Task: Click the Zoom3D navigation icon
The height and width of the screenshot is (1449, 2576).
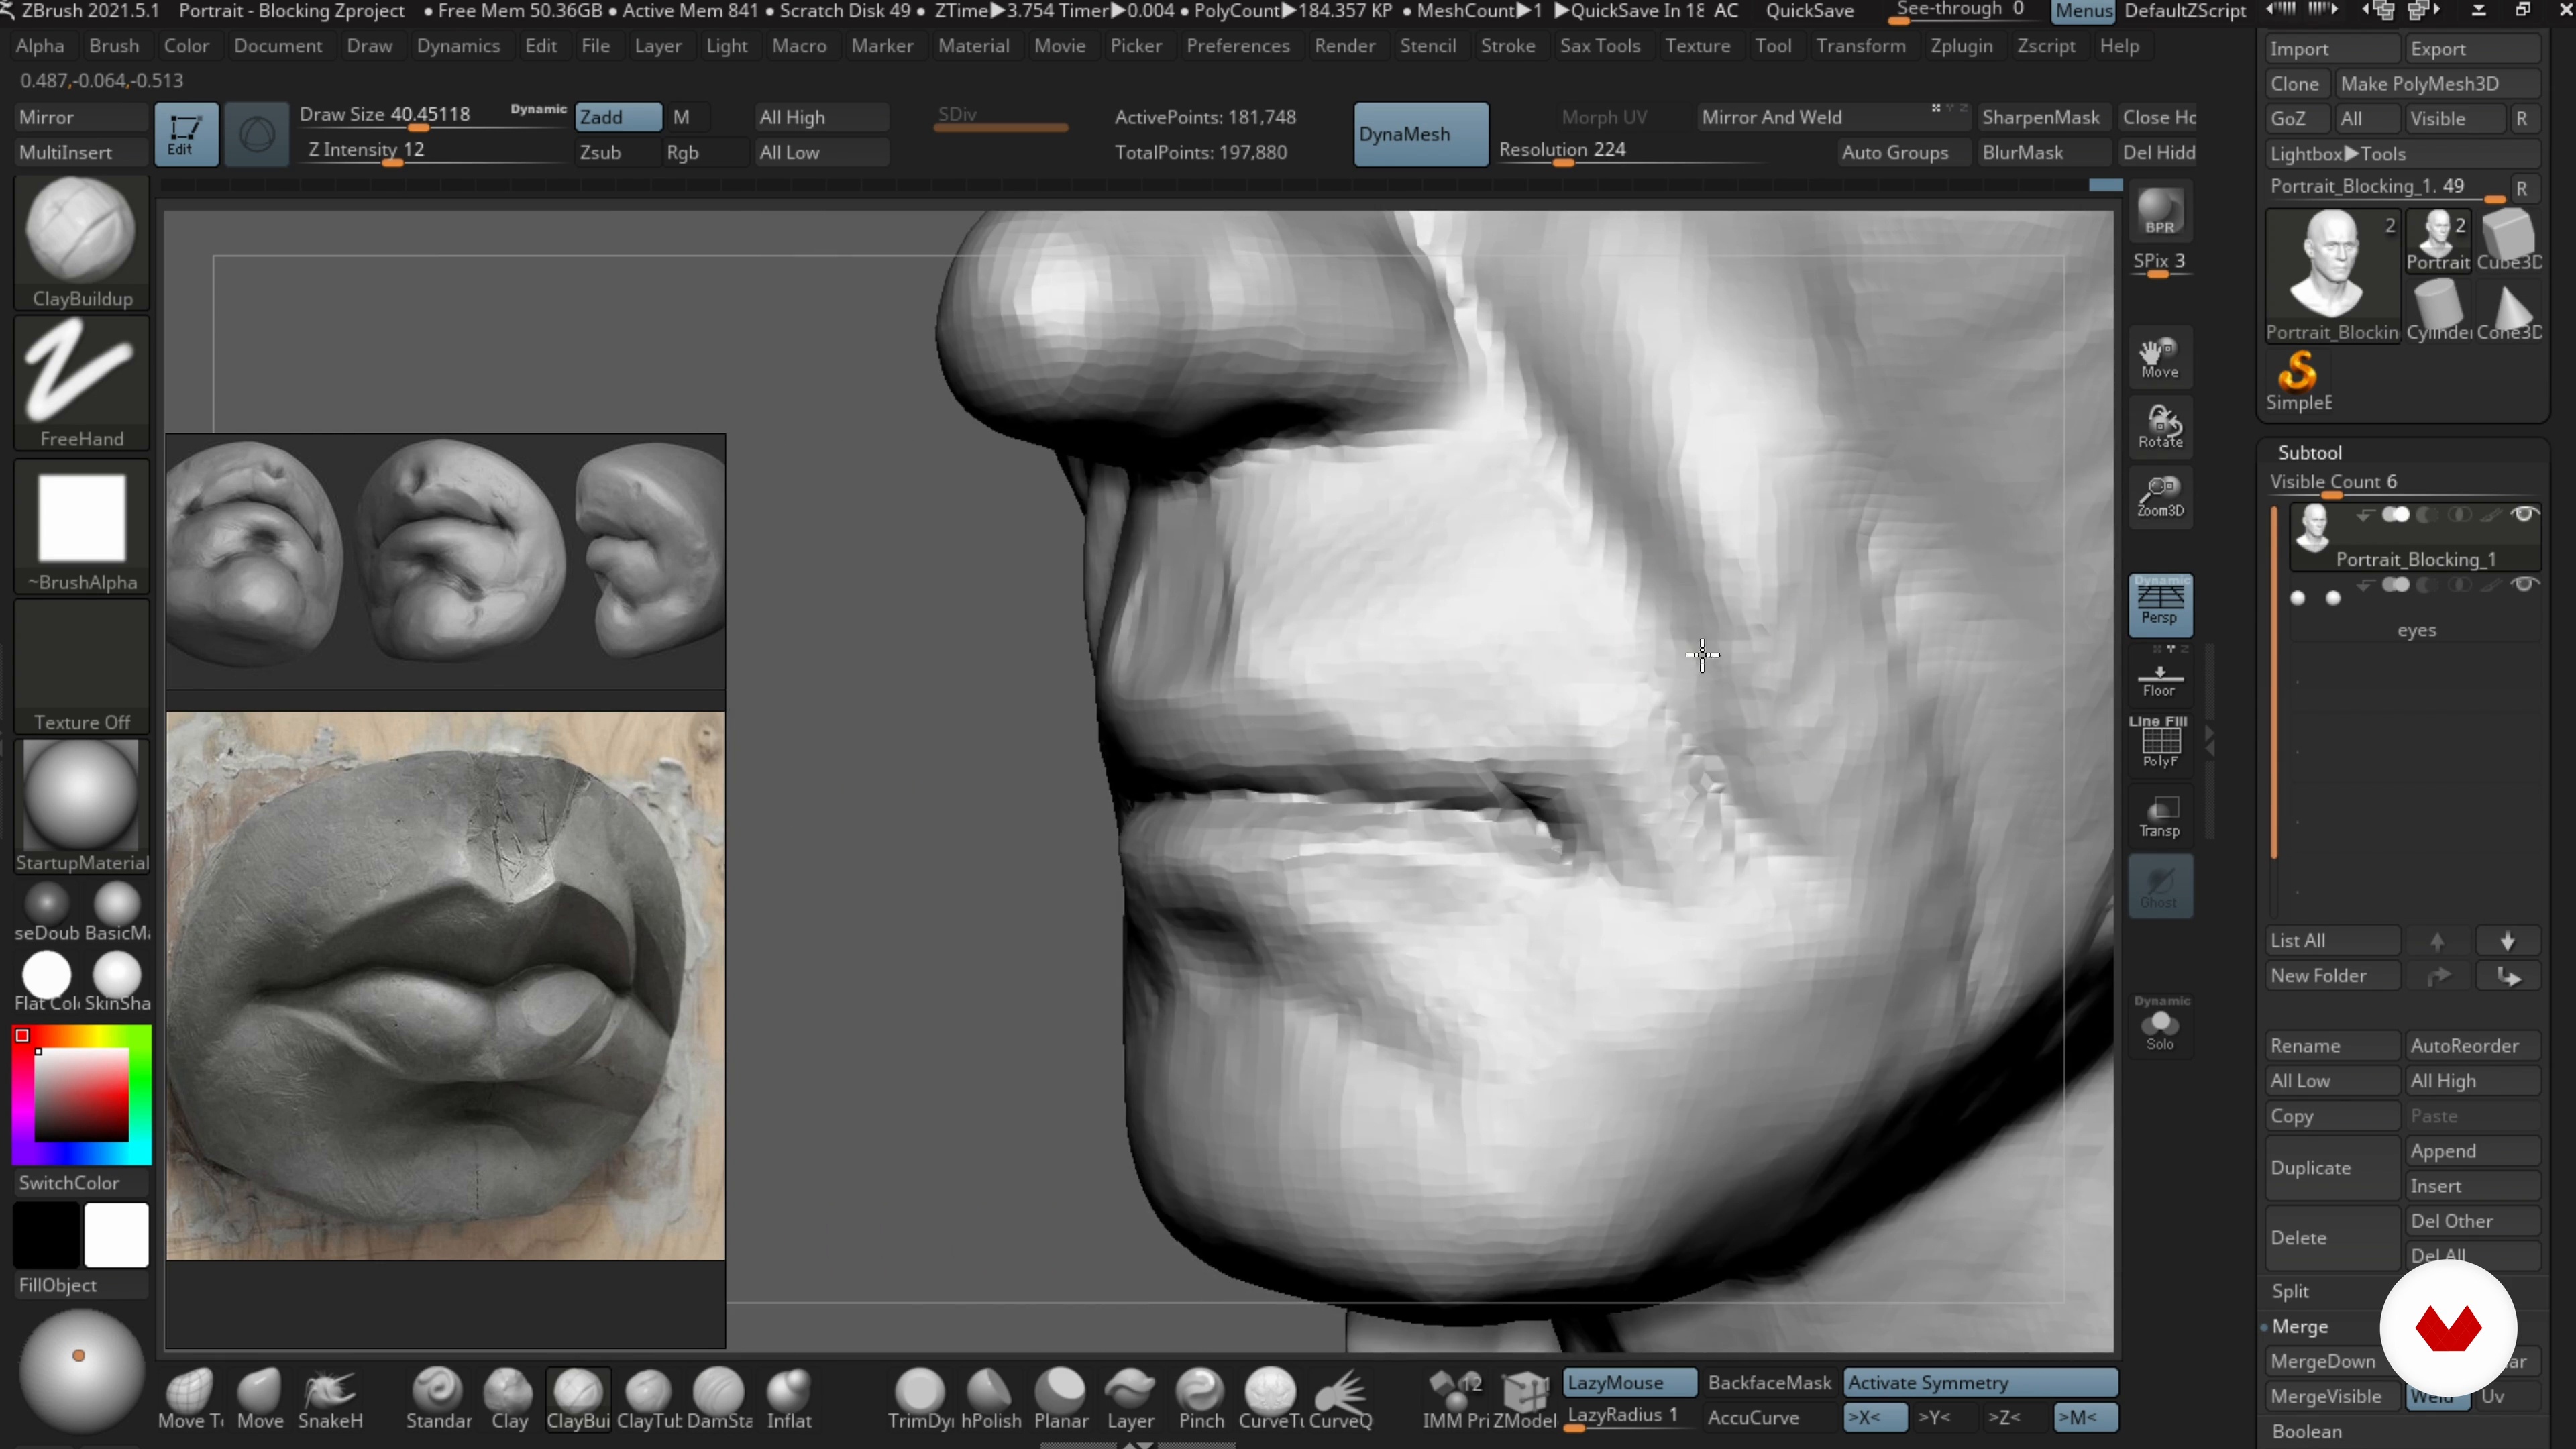Action: tap(2160, 496)
